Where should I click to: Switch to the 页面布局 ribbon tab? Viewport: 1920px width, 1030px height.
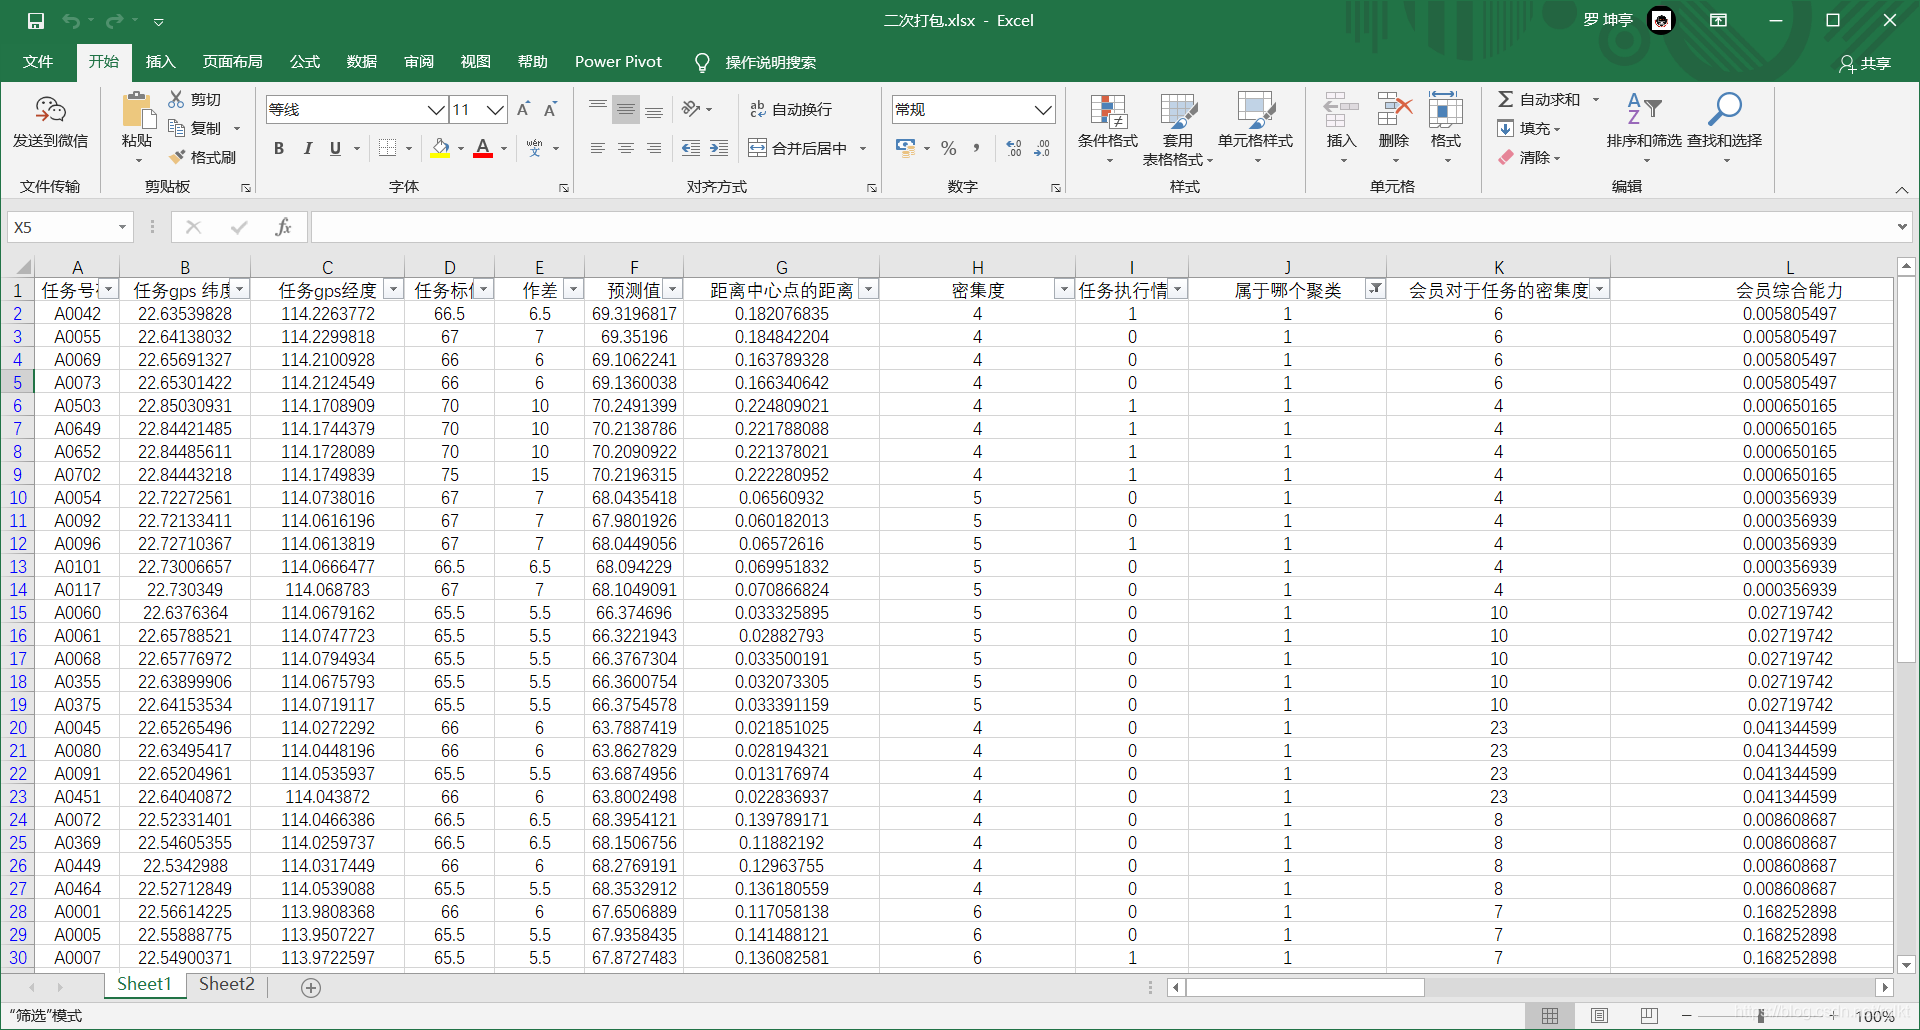(x=232, y=62)
